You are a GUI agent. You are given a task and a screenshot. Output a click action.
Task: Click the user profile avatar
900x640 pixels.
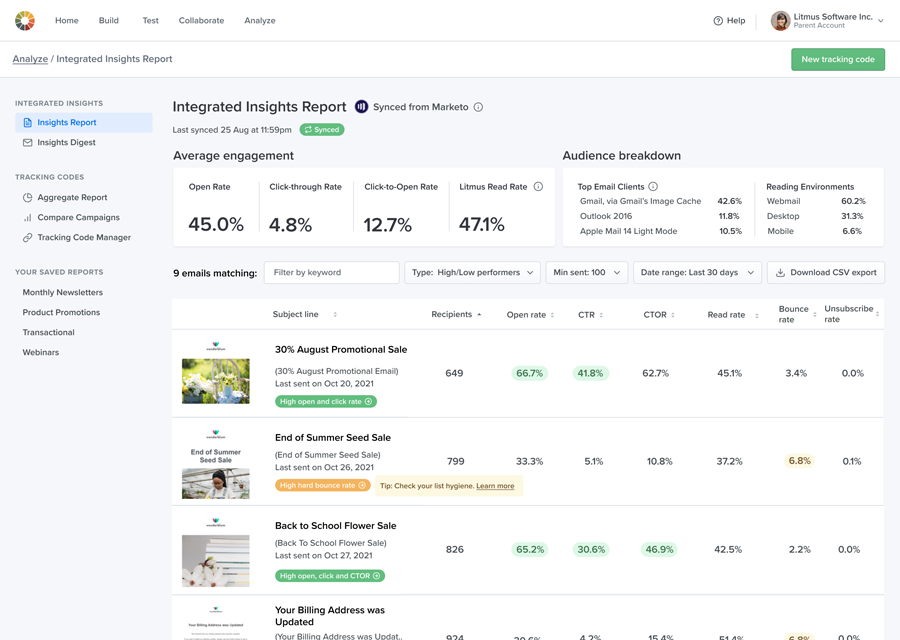[x=780, y=21]
